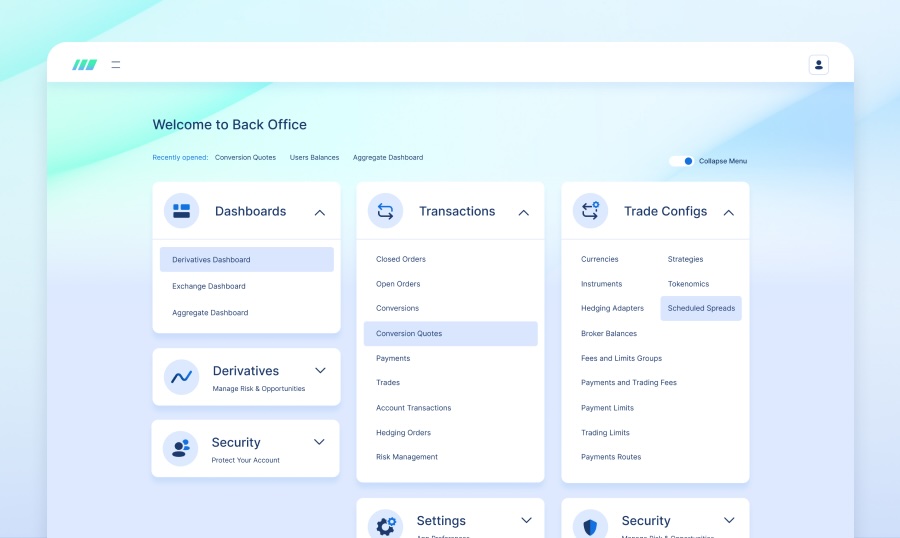Open the hamburger menu icon

[116, 65]
